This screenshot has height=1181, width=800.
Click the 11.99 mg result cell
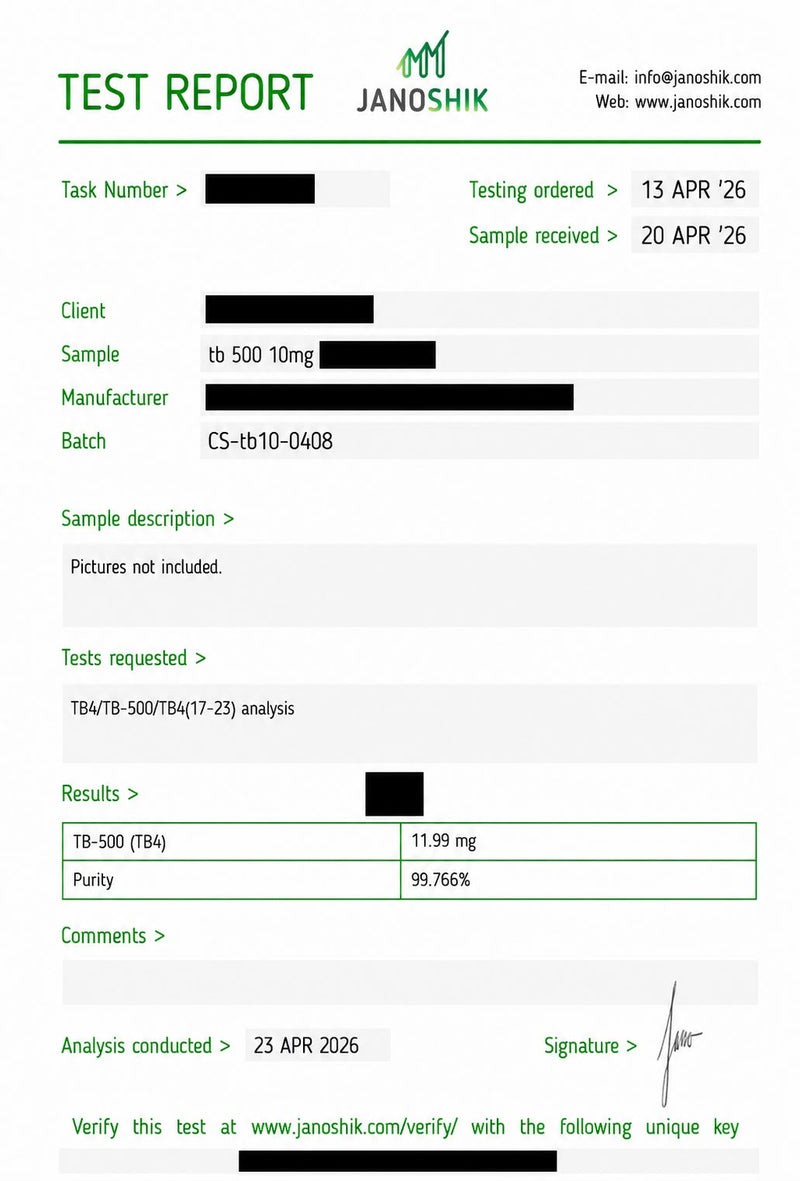pyautogui.click(x=578, y=841)
